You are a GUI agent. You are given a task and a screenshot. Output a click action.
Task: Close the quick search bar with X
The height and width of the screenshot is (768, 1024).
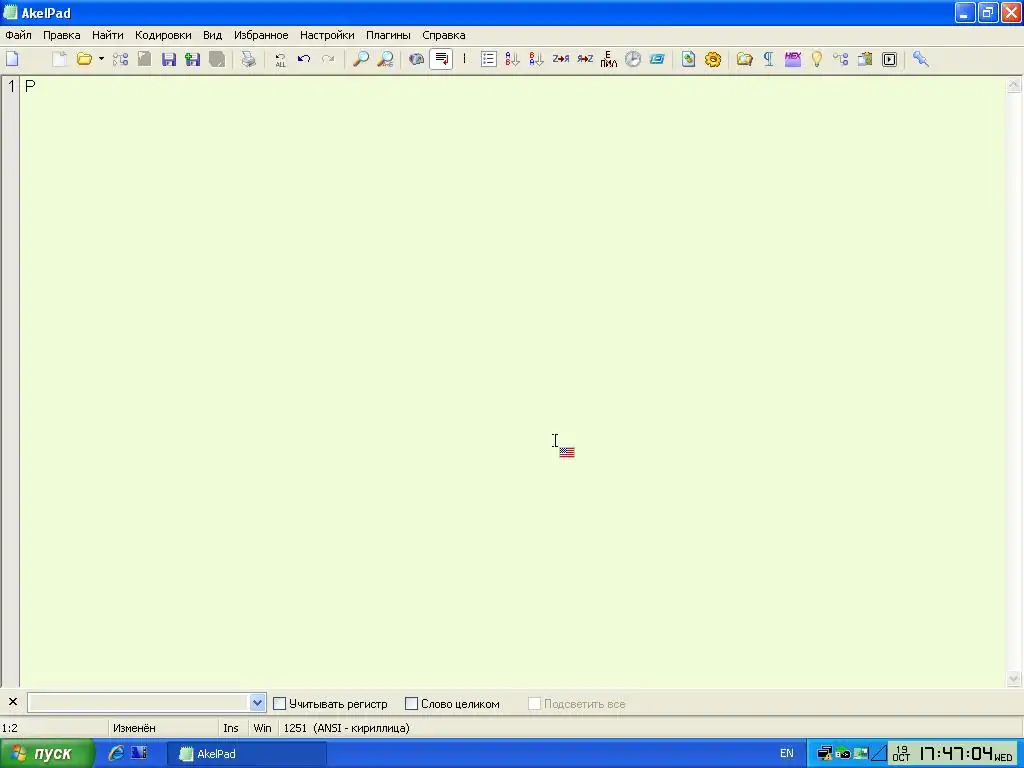pos(12,702)
